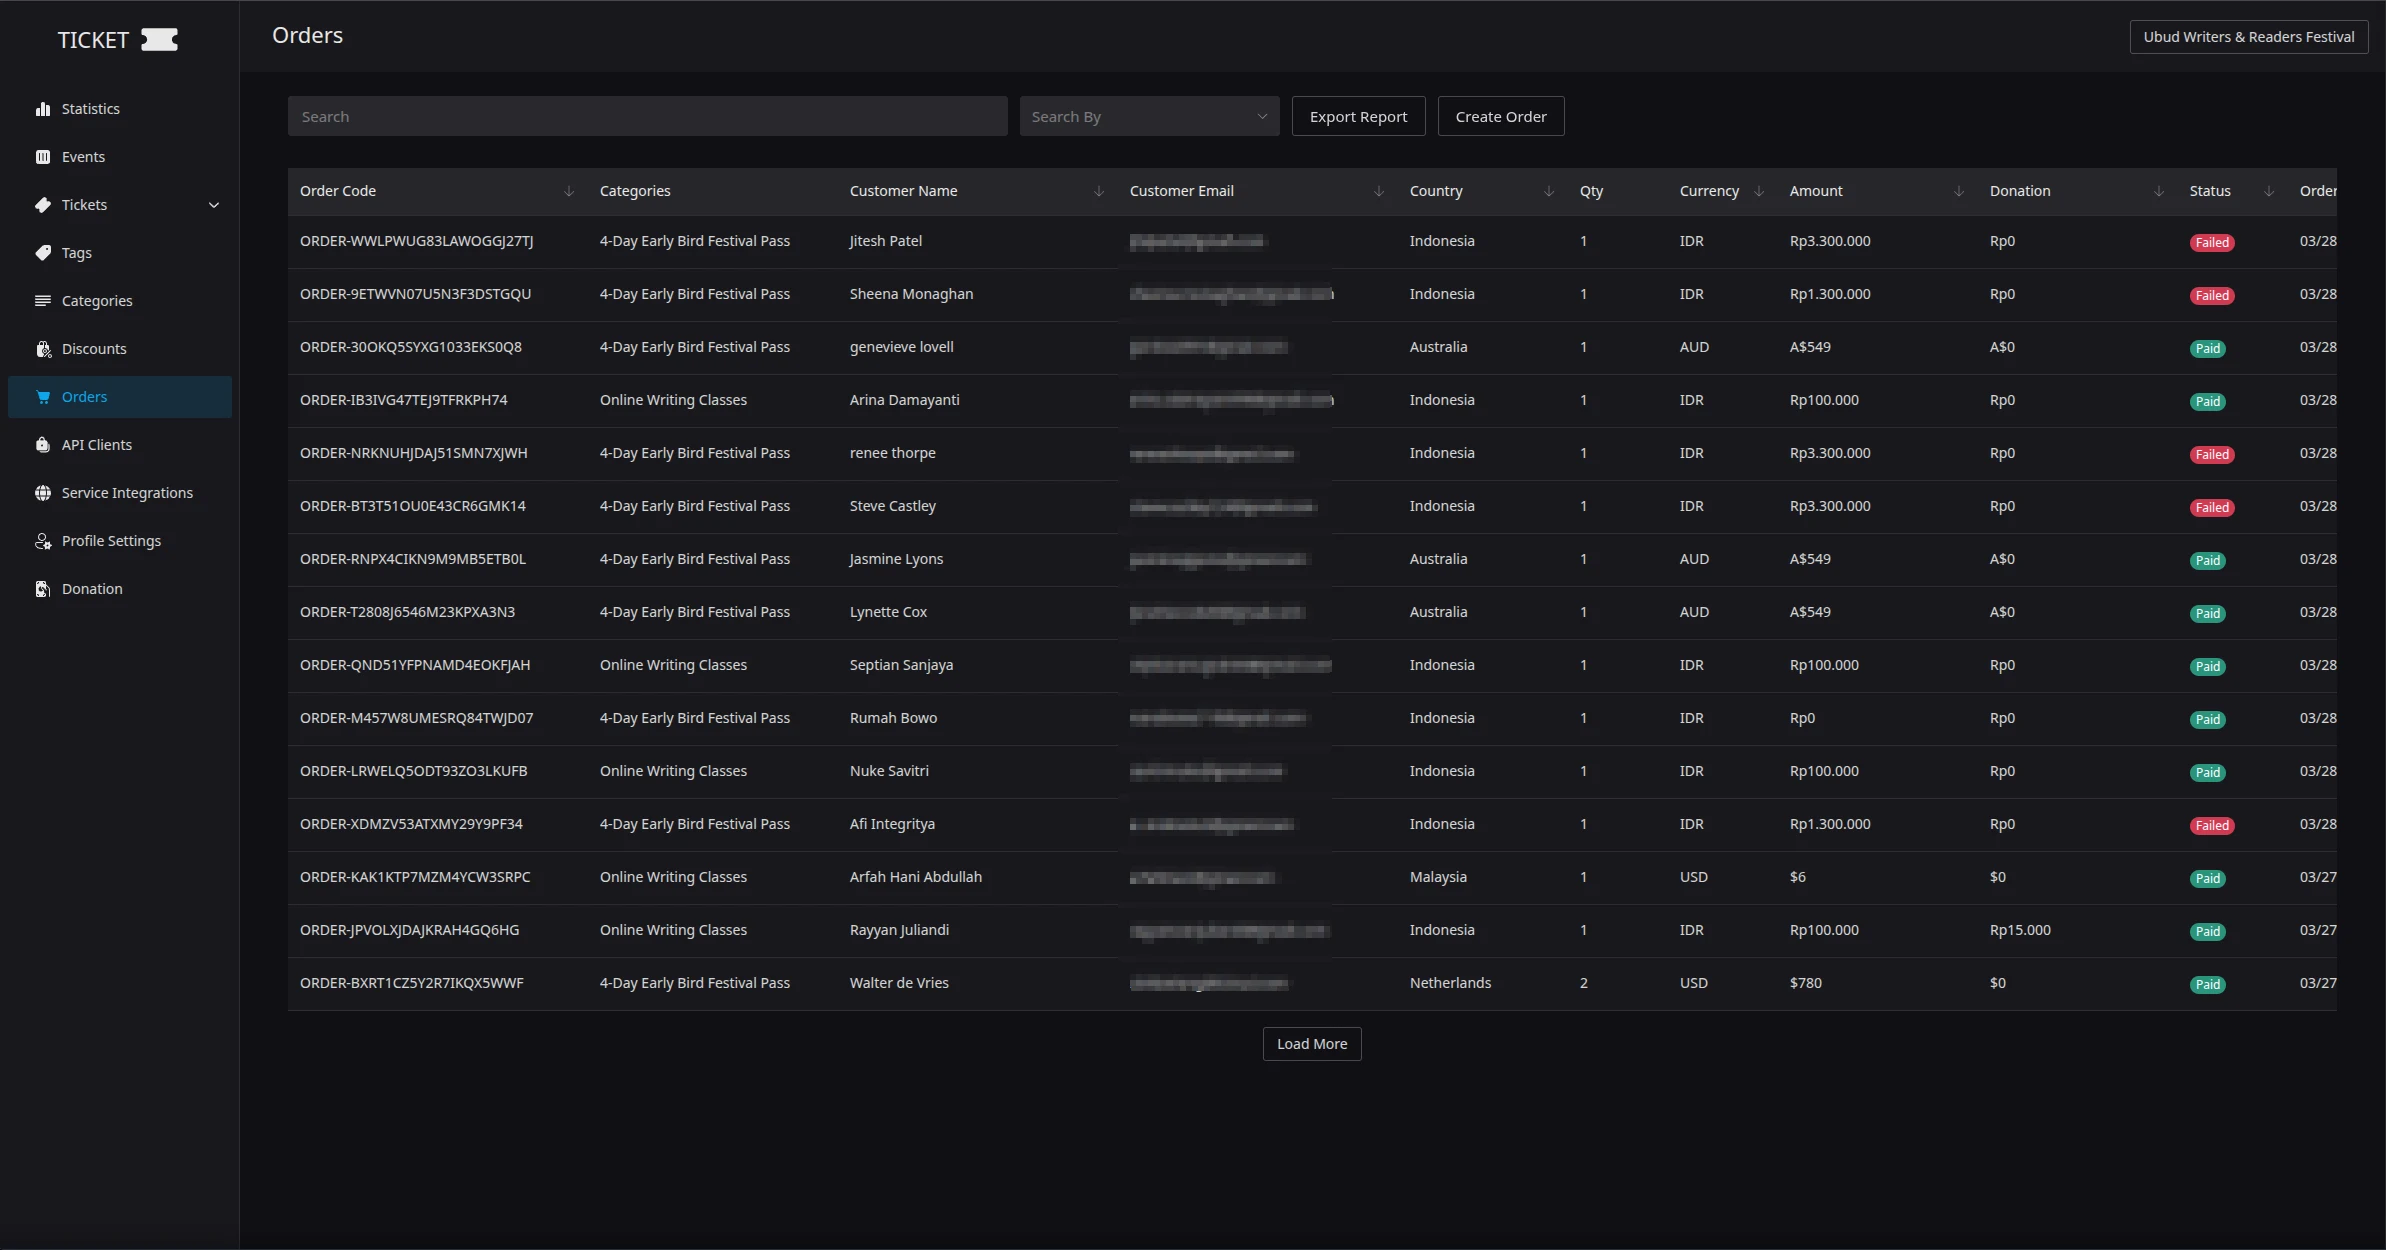
Task: Expand the Tickets submenu chevron
Action: pyautogui.click(x=214, y=205)
